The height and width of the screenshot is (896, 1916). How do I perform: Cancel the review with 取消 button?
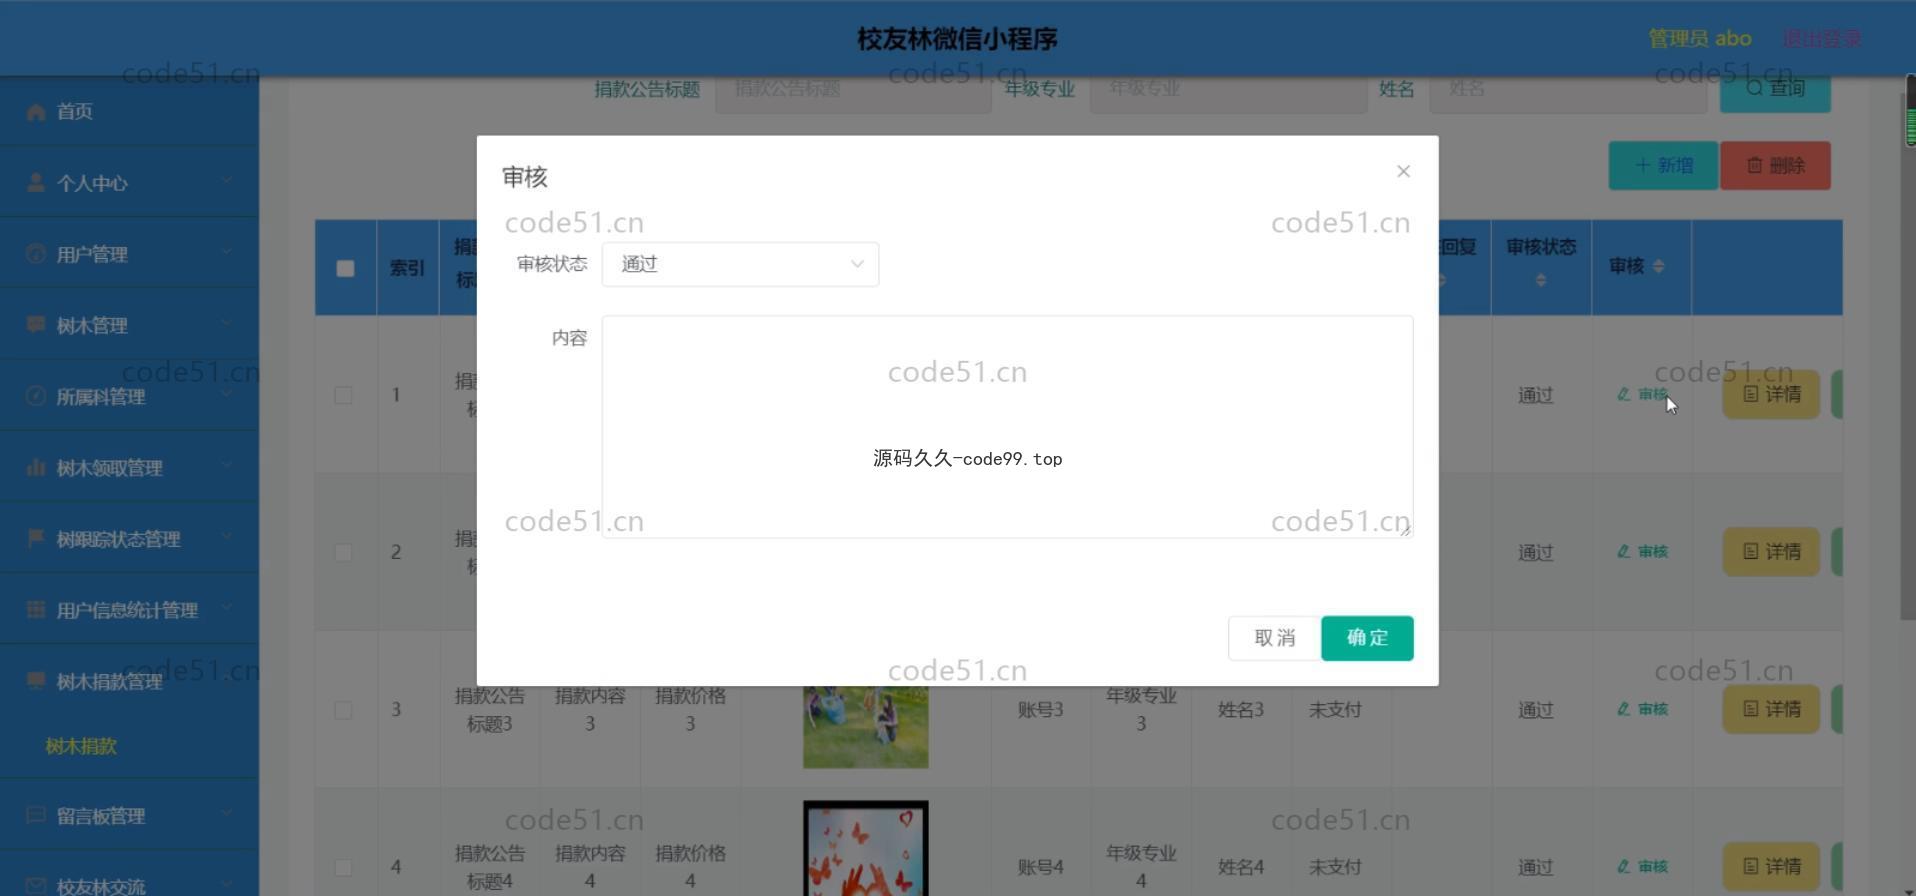[1274, 638]
